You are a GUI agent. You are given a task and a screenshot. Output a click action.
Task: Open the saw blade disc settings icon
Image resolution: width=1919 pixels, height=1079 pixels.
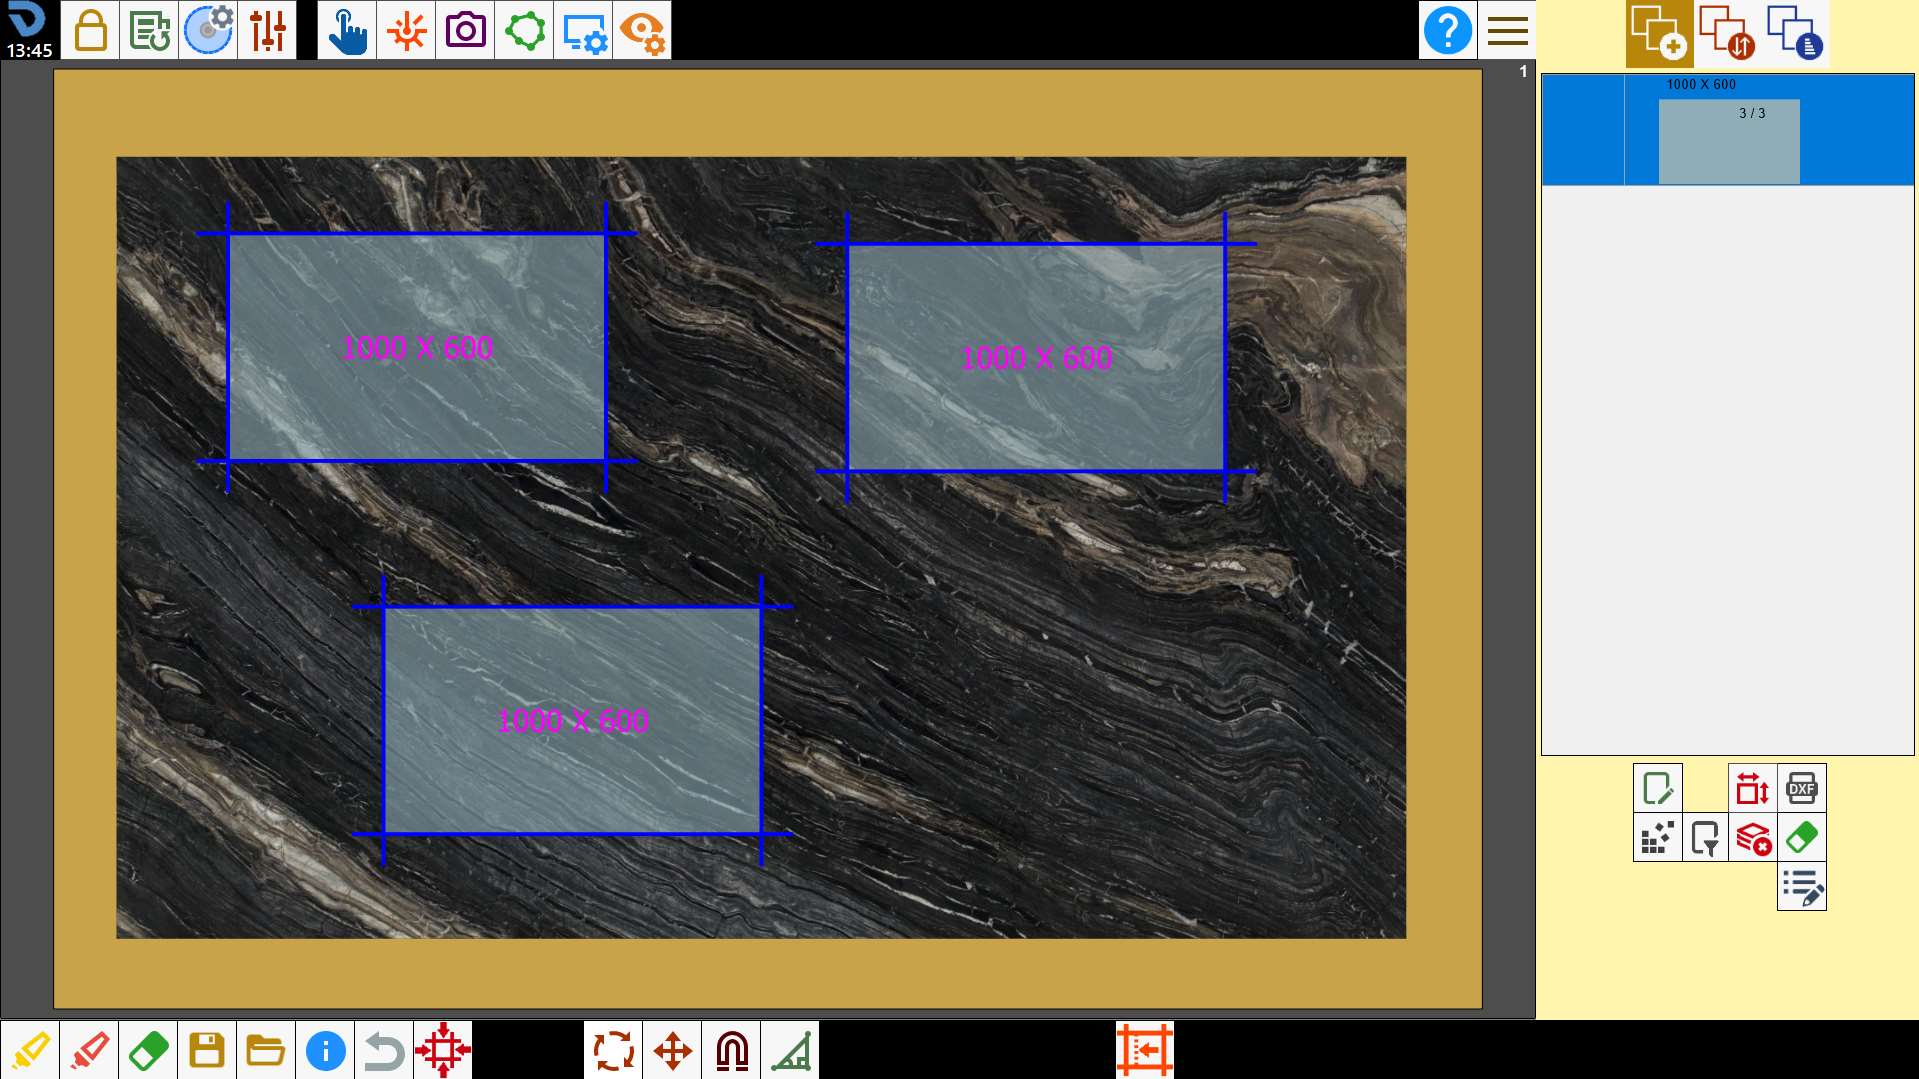(x=208, y=30)
